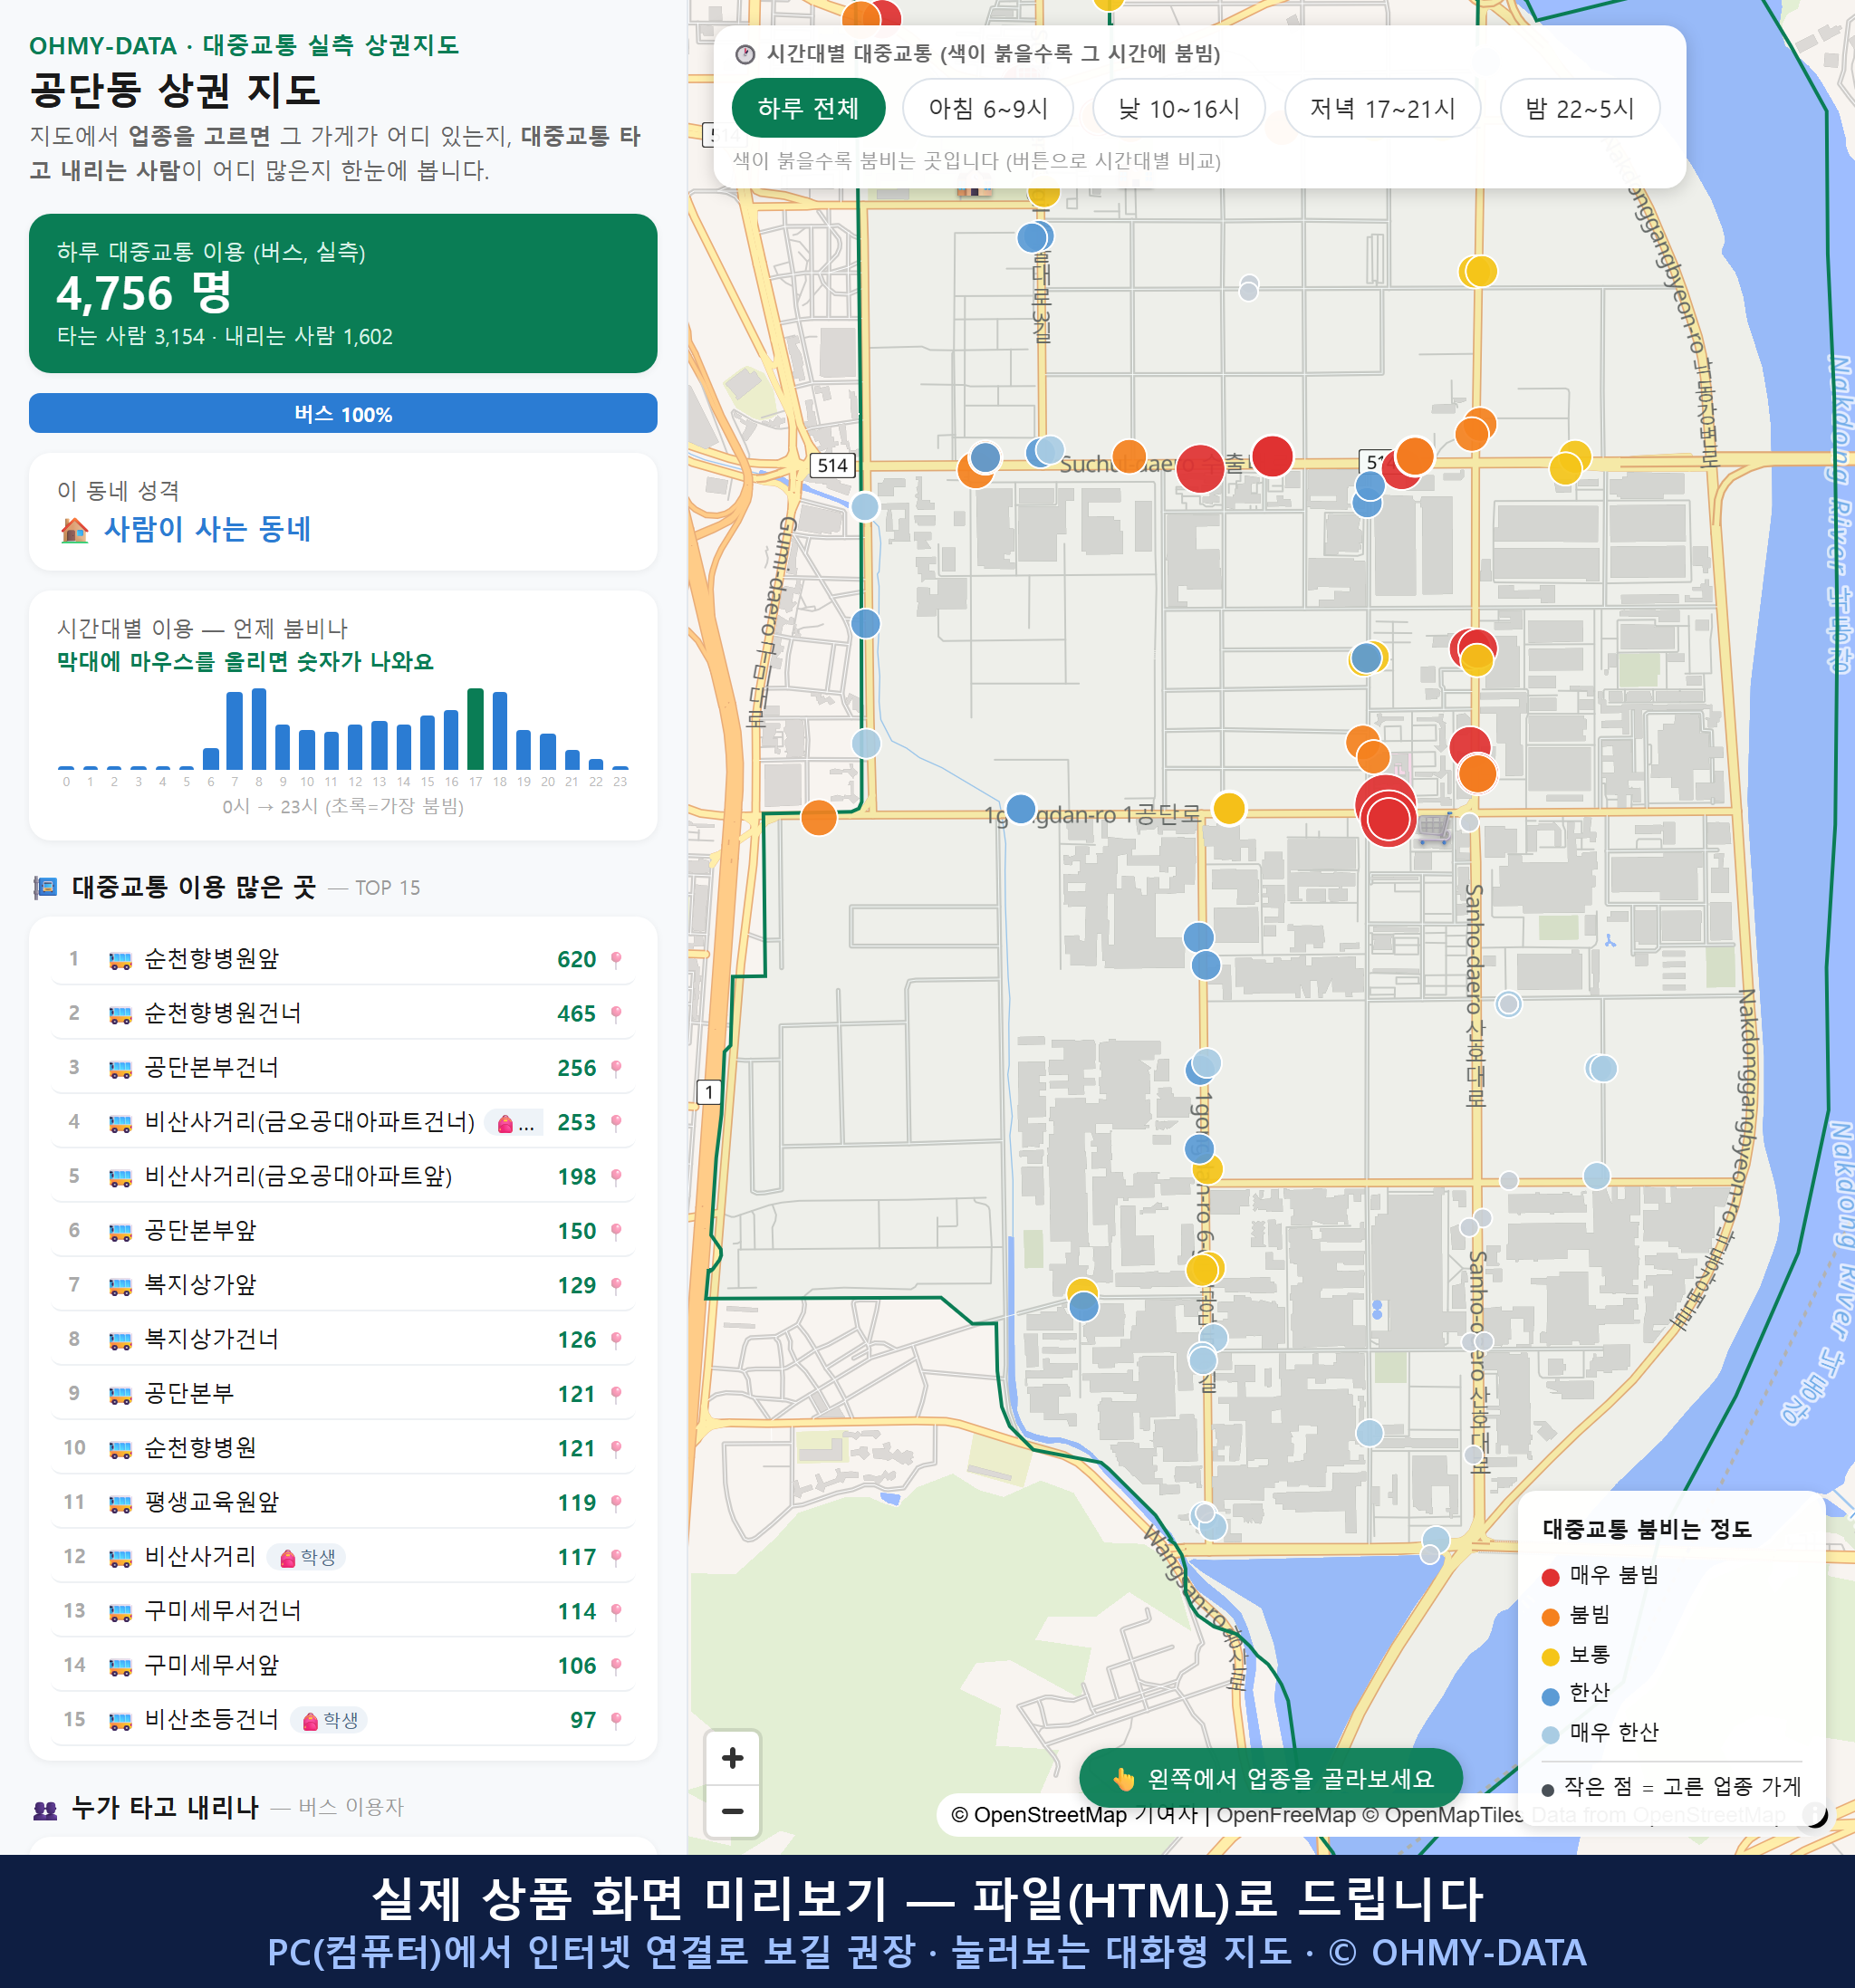1855x1988 pixels.
Task: Click pin icon for 공단본부건너 row
Action: click(x=616, y=1068)
